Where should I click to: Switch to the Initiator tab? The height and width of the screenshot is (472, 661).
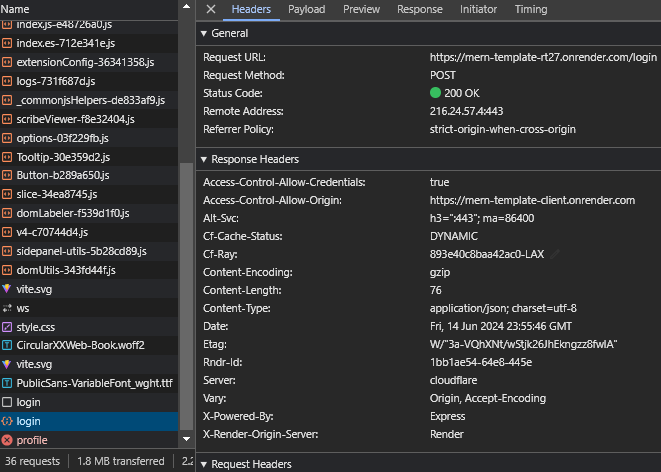pyautogui.click(x=478, y=9)
